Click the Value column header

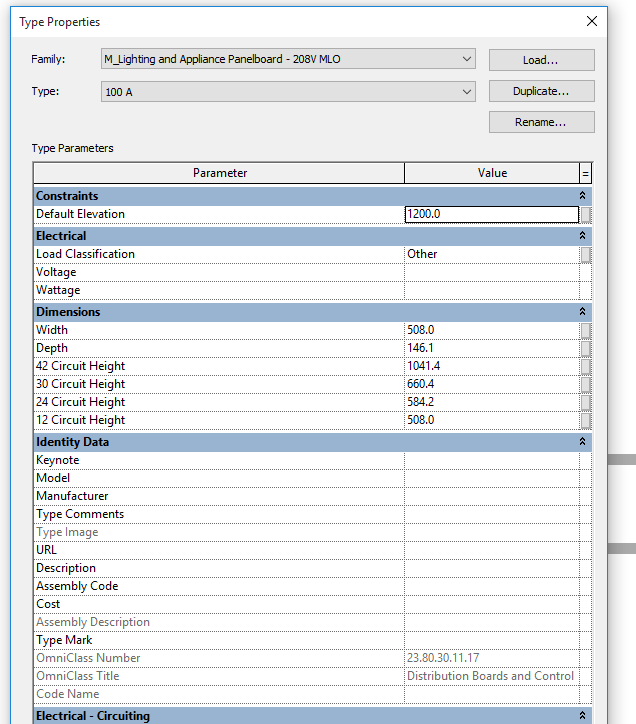[492, 173]
